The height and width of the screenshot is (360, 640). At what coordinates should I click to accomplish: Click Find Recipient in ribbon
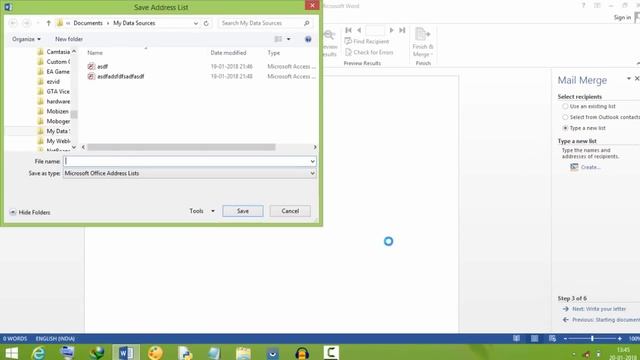[x=367, y=41]
